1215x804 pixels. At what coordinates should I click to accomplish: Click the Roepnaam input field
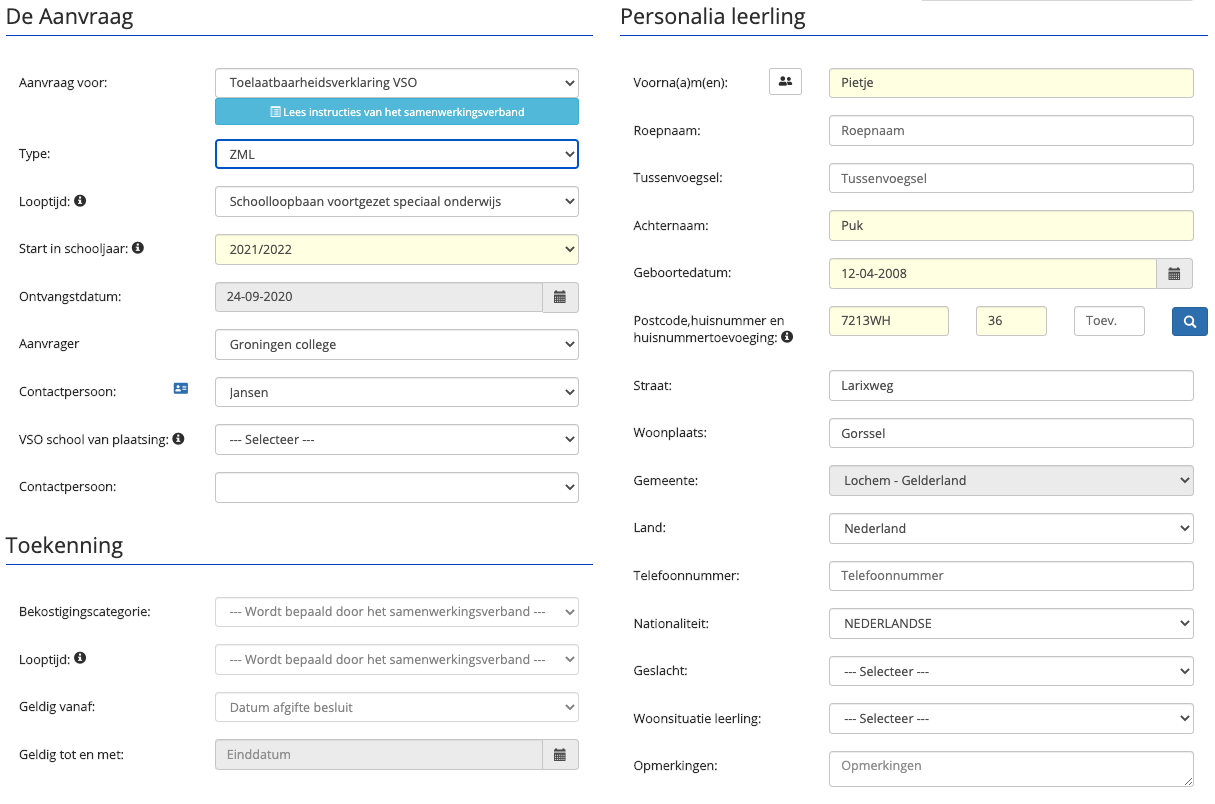[x=1010, y=130]
